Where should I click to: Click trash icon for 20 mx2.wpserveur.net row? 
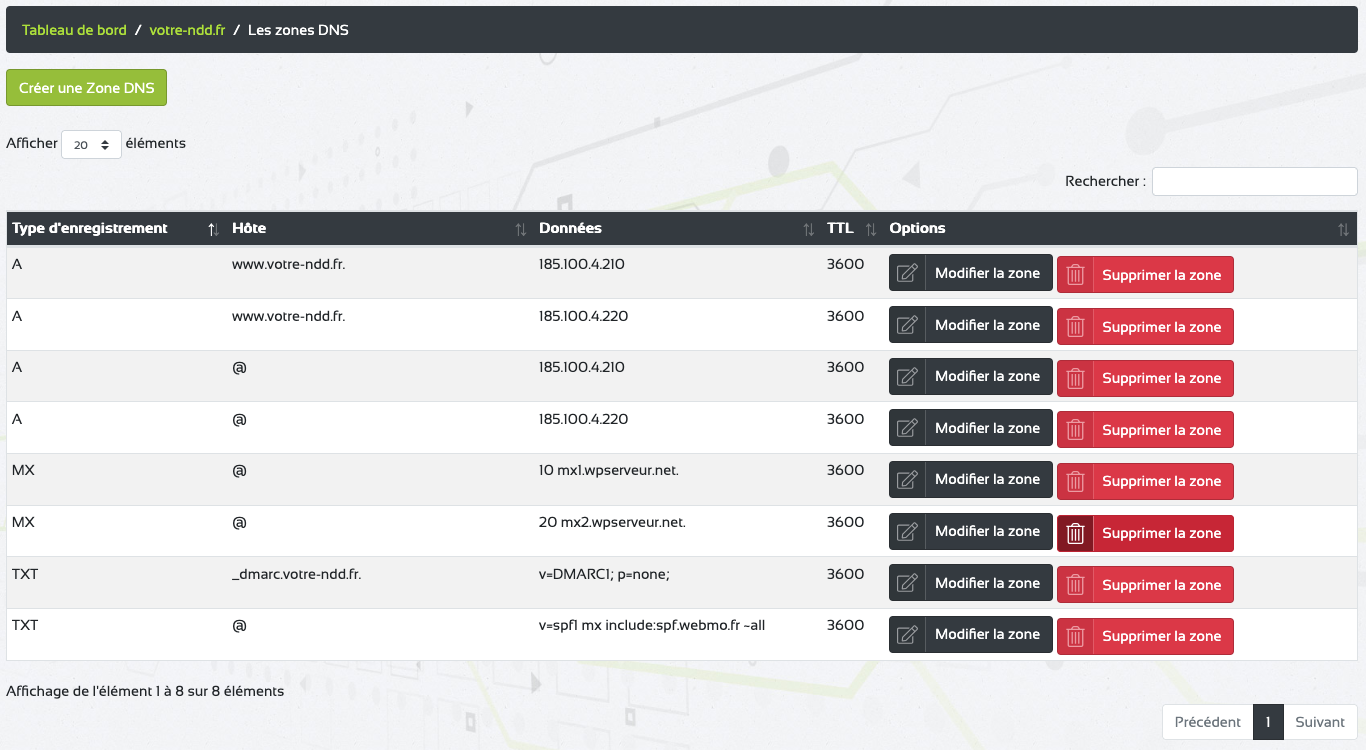tap(1075, 533)
